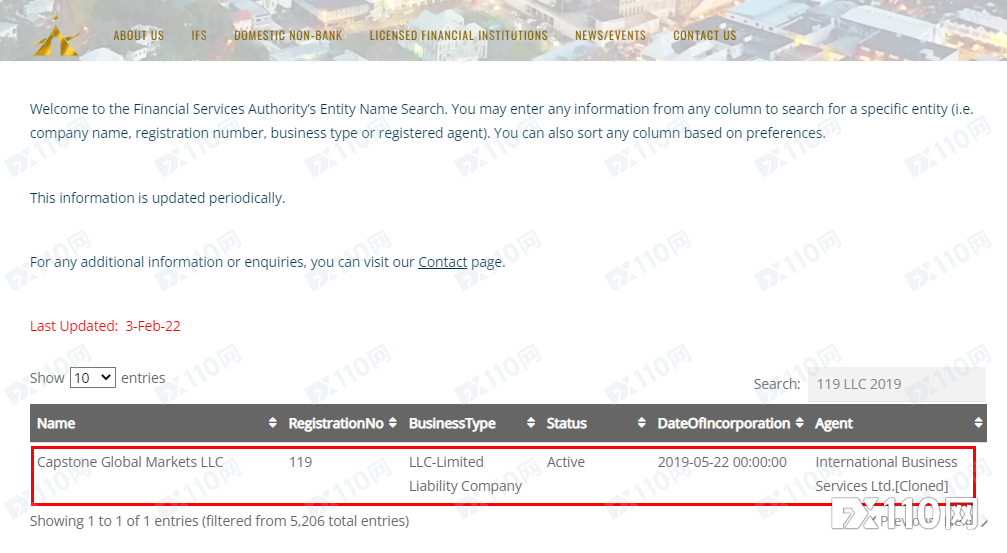Image resolution: width=1007 pixels, height=553 pixels.
Task: Sort by Agent column arrows
Action: point(978,423)
